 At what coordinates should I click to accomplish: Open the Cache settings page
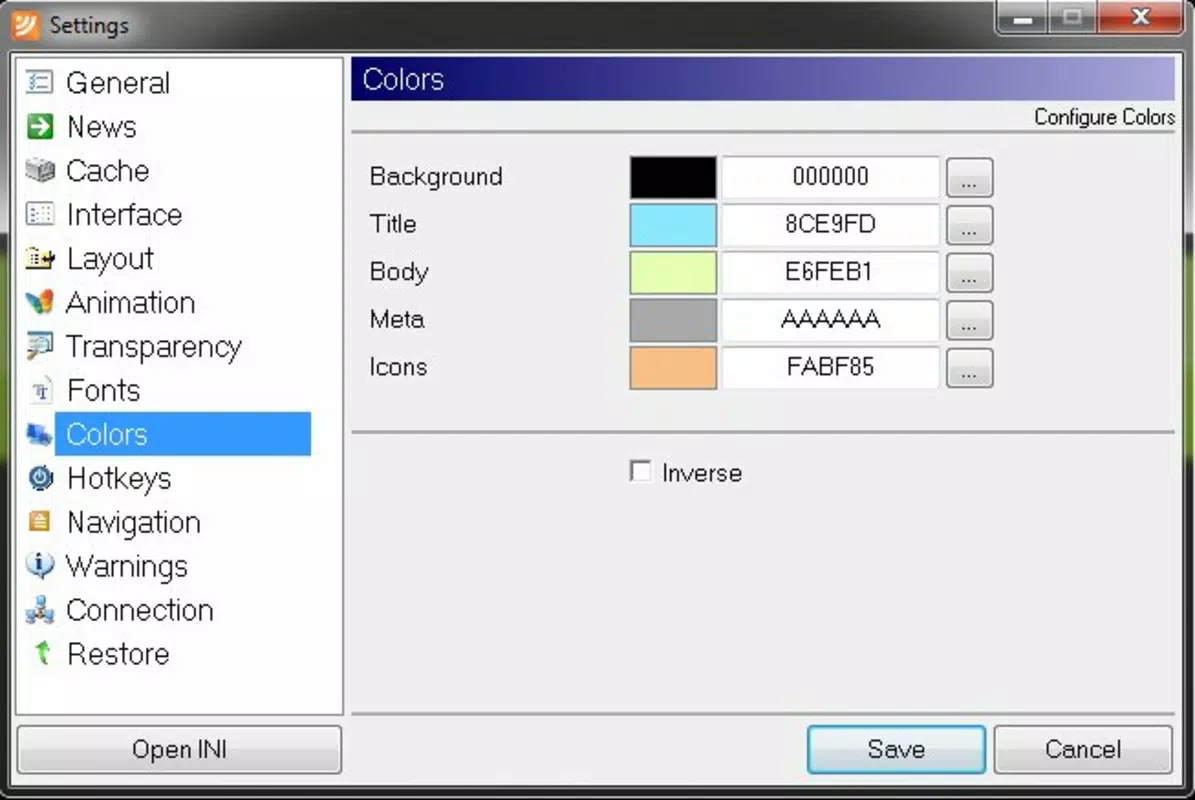coord(107,171)
